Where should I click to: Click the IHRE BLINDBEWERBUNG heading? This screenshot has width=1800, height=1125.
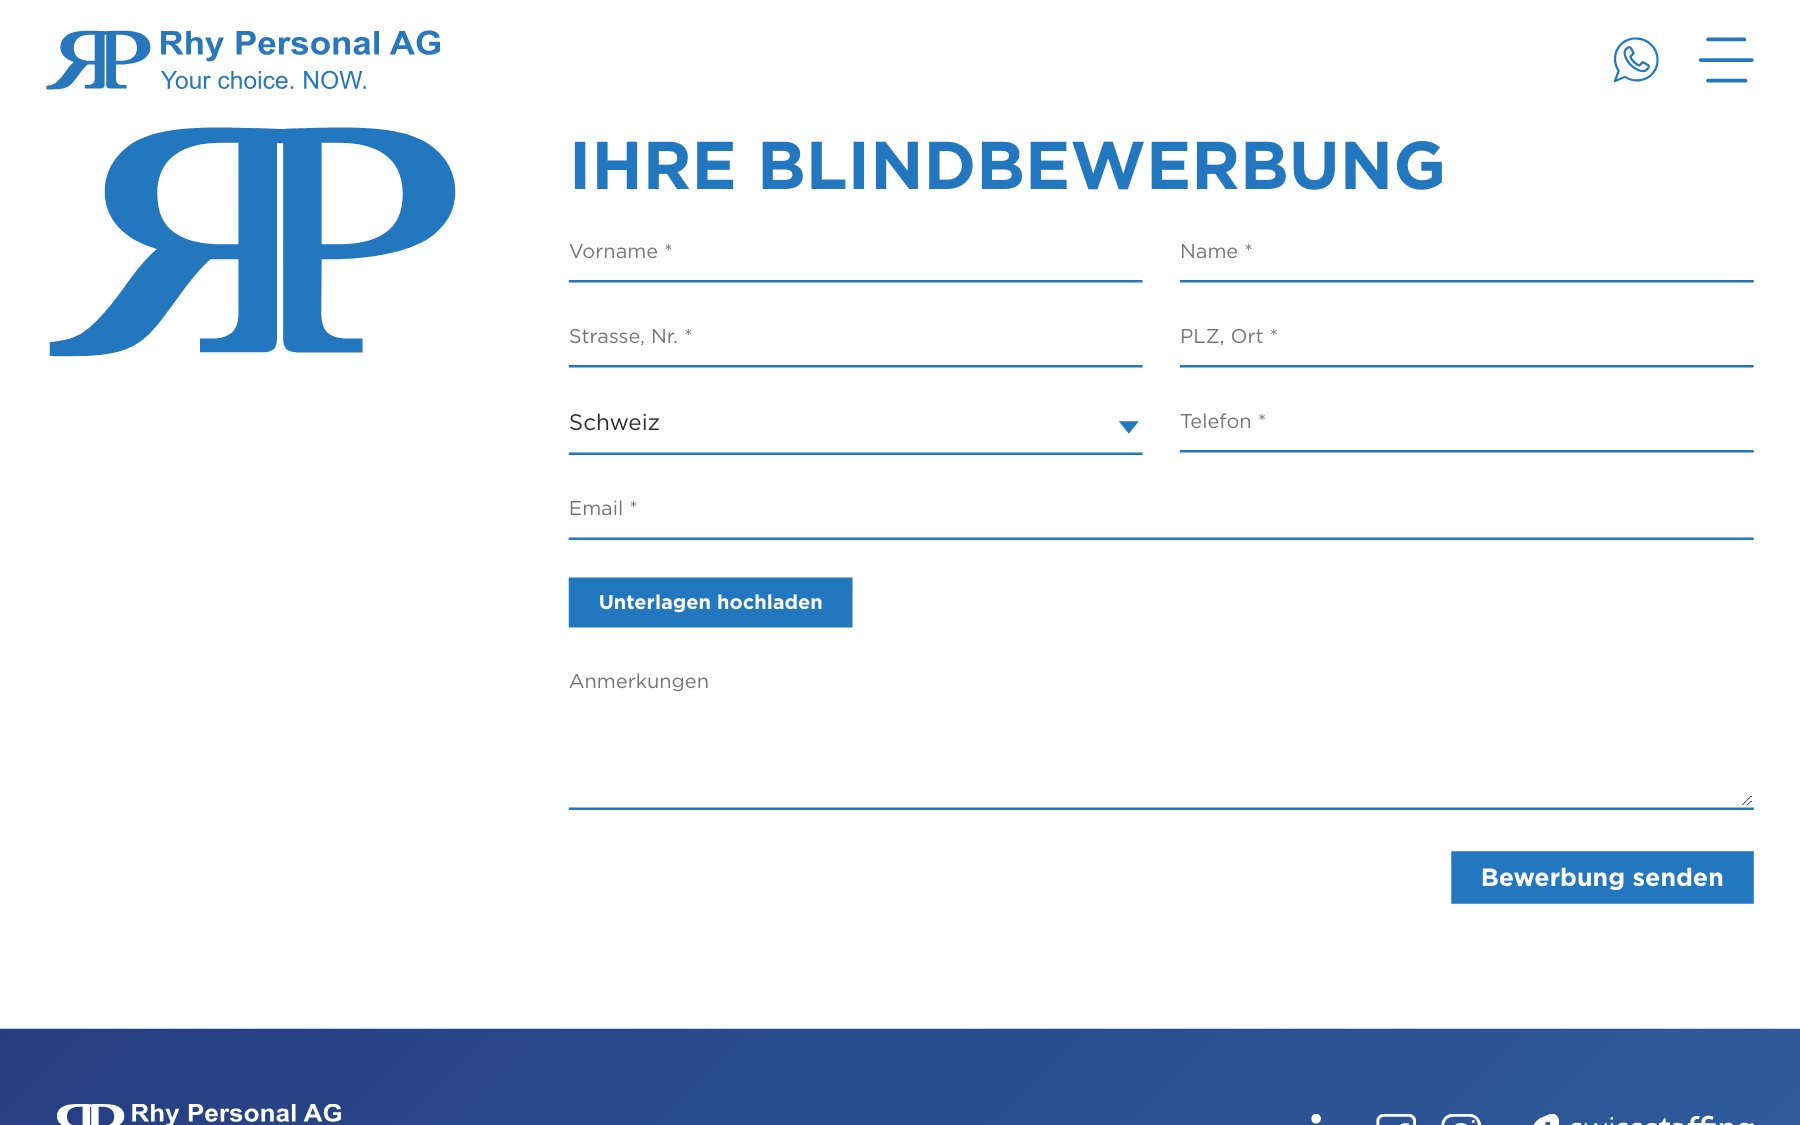point(1007,165)
